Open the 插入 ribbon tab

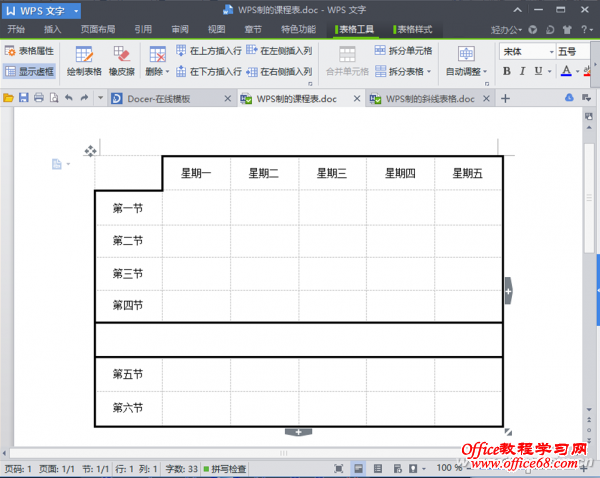click(52, 29)
